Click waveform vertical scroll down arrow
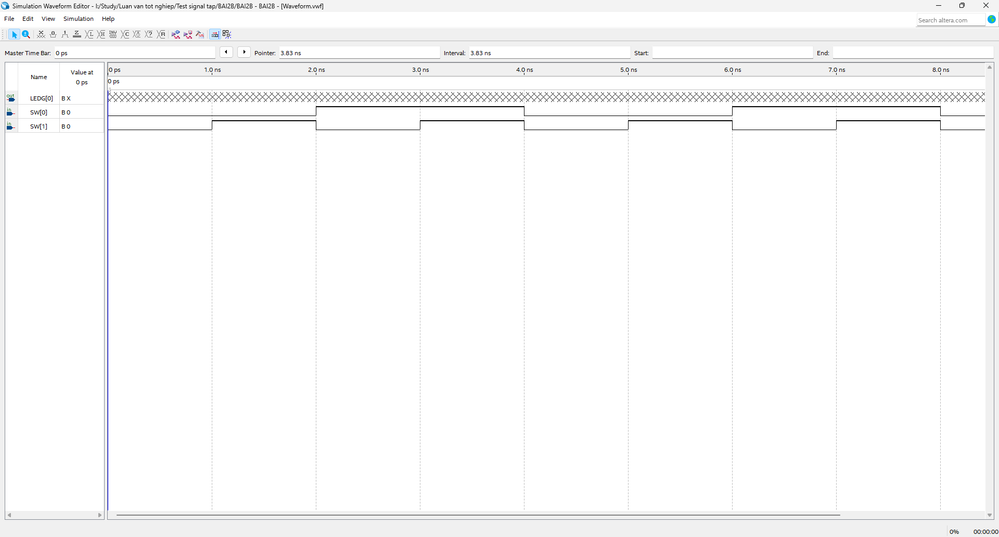999x537 pixels. pyautogui.click(x=989, y=515)
